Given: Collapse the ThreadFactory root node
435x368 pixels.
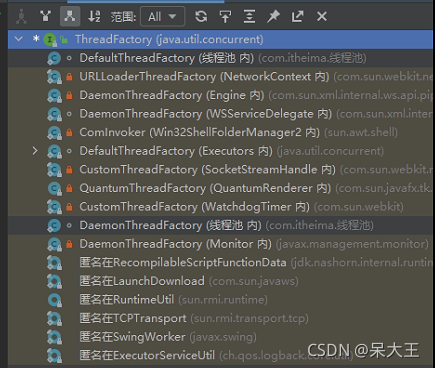Looking at the screenshot, I should (x=19, y=39).
